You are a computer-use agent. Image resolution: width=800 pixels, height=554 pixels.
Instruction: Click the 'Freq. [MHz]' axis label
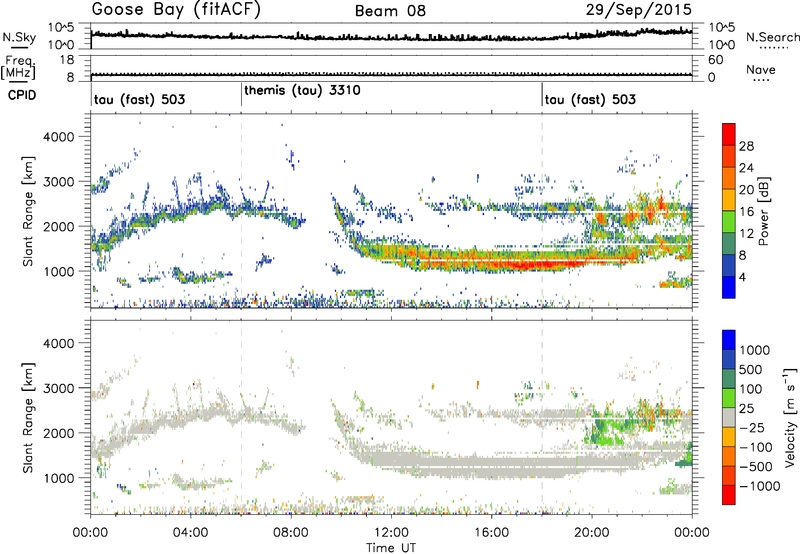pos(18,68)
